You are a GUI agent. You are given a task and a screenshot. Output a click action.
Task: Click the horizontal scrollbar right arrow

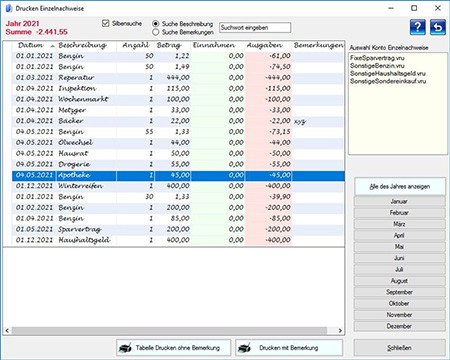[340, 331]
